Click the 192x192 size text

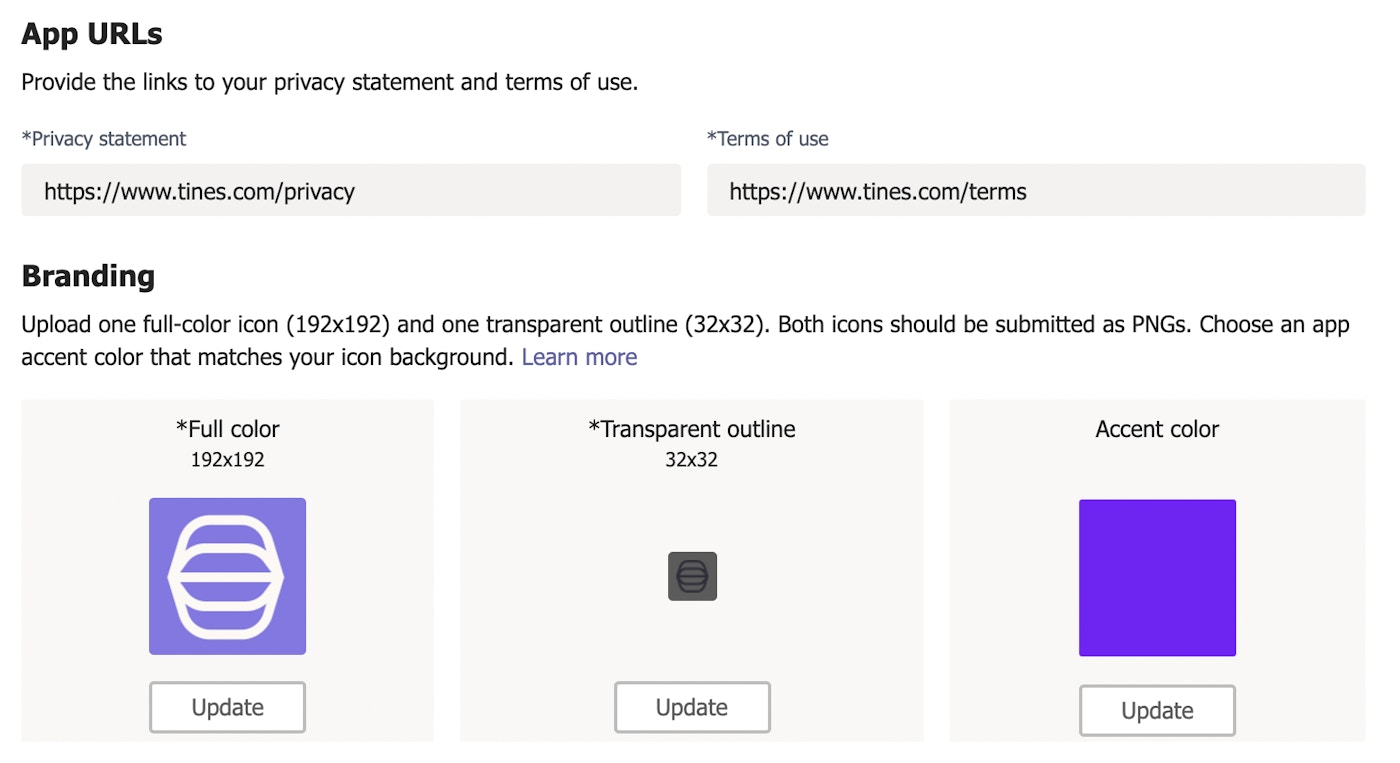point(227,460)
